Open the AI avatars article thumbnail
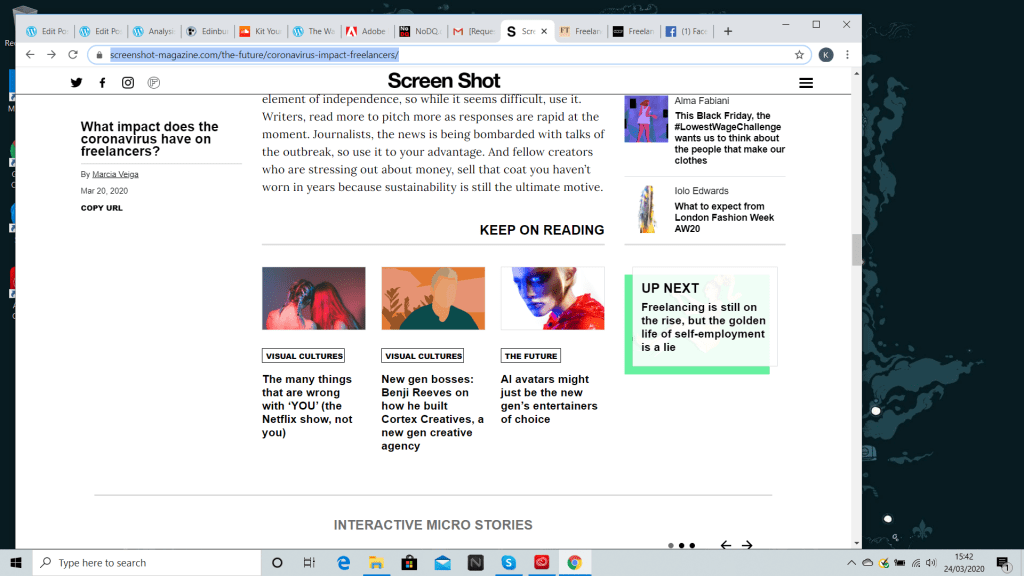 [552, 298]
